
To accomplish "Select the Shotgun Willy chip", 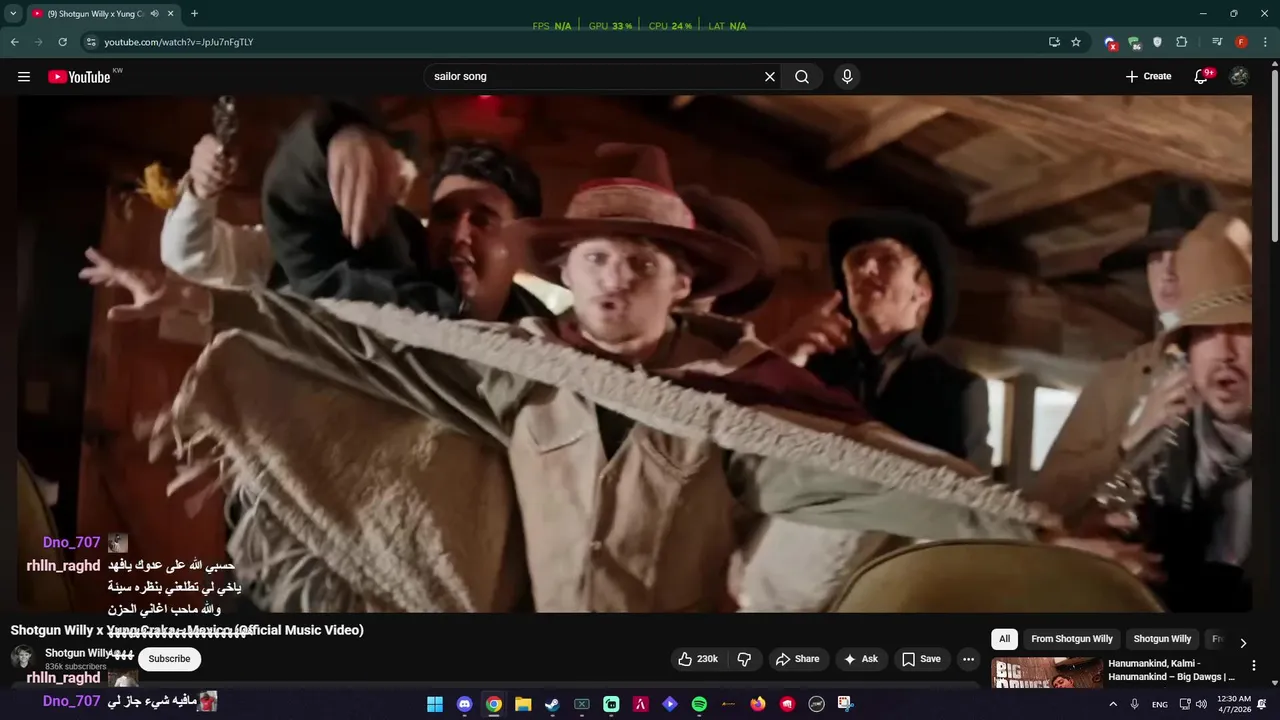I will 1162,639.
